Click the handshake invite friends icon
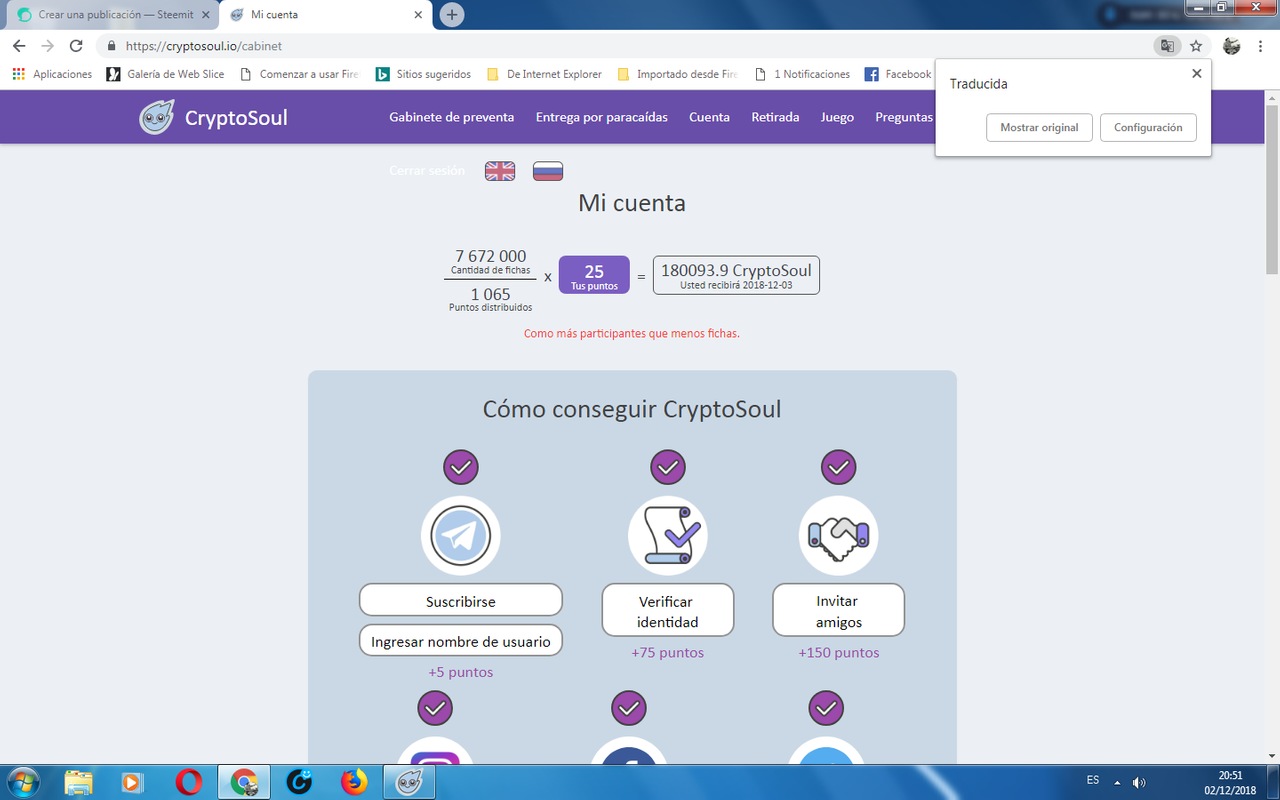The image size is (1280, 800). point(839,536)
